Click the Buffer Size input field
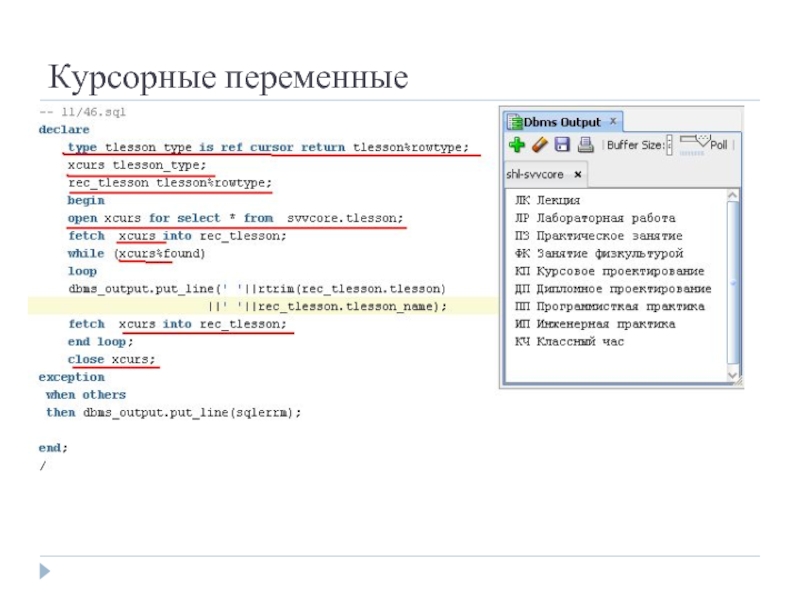This screenshot has height=600, width=800. 669,145
